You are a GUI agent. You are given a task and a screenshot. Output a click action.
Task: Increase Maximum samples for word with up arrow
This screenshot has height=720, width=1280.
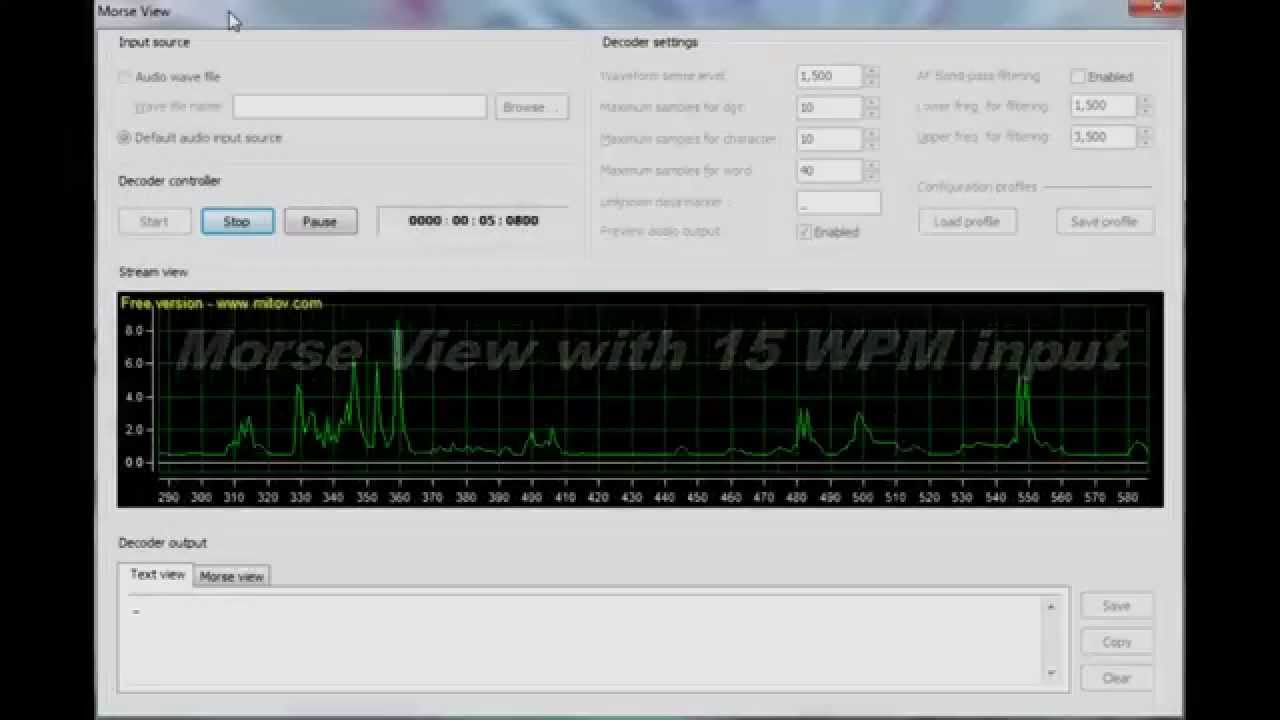coord(871,165)
